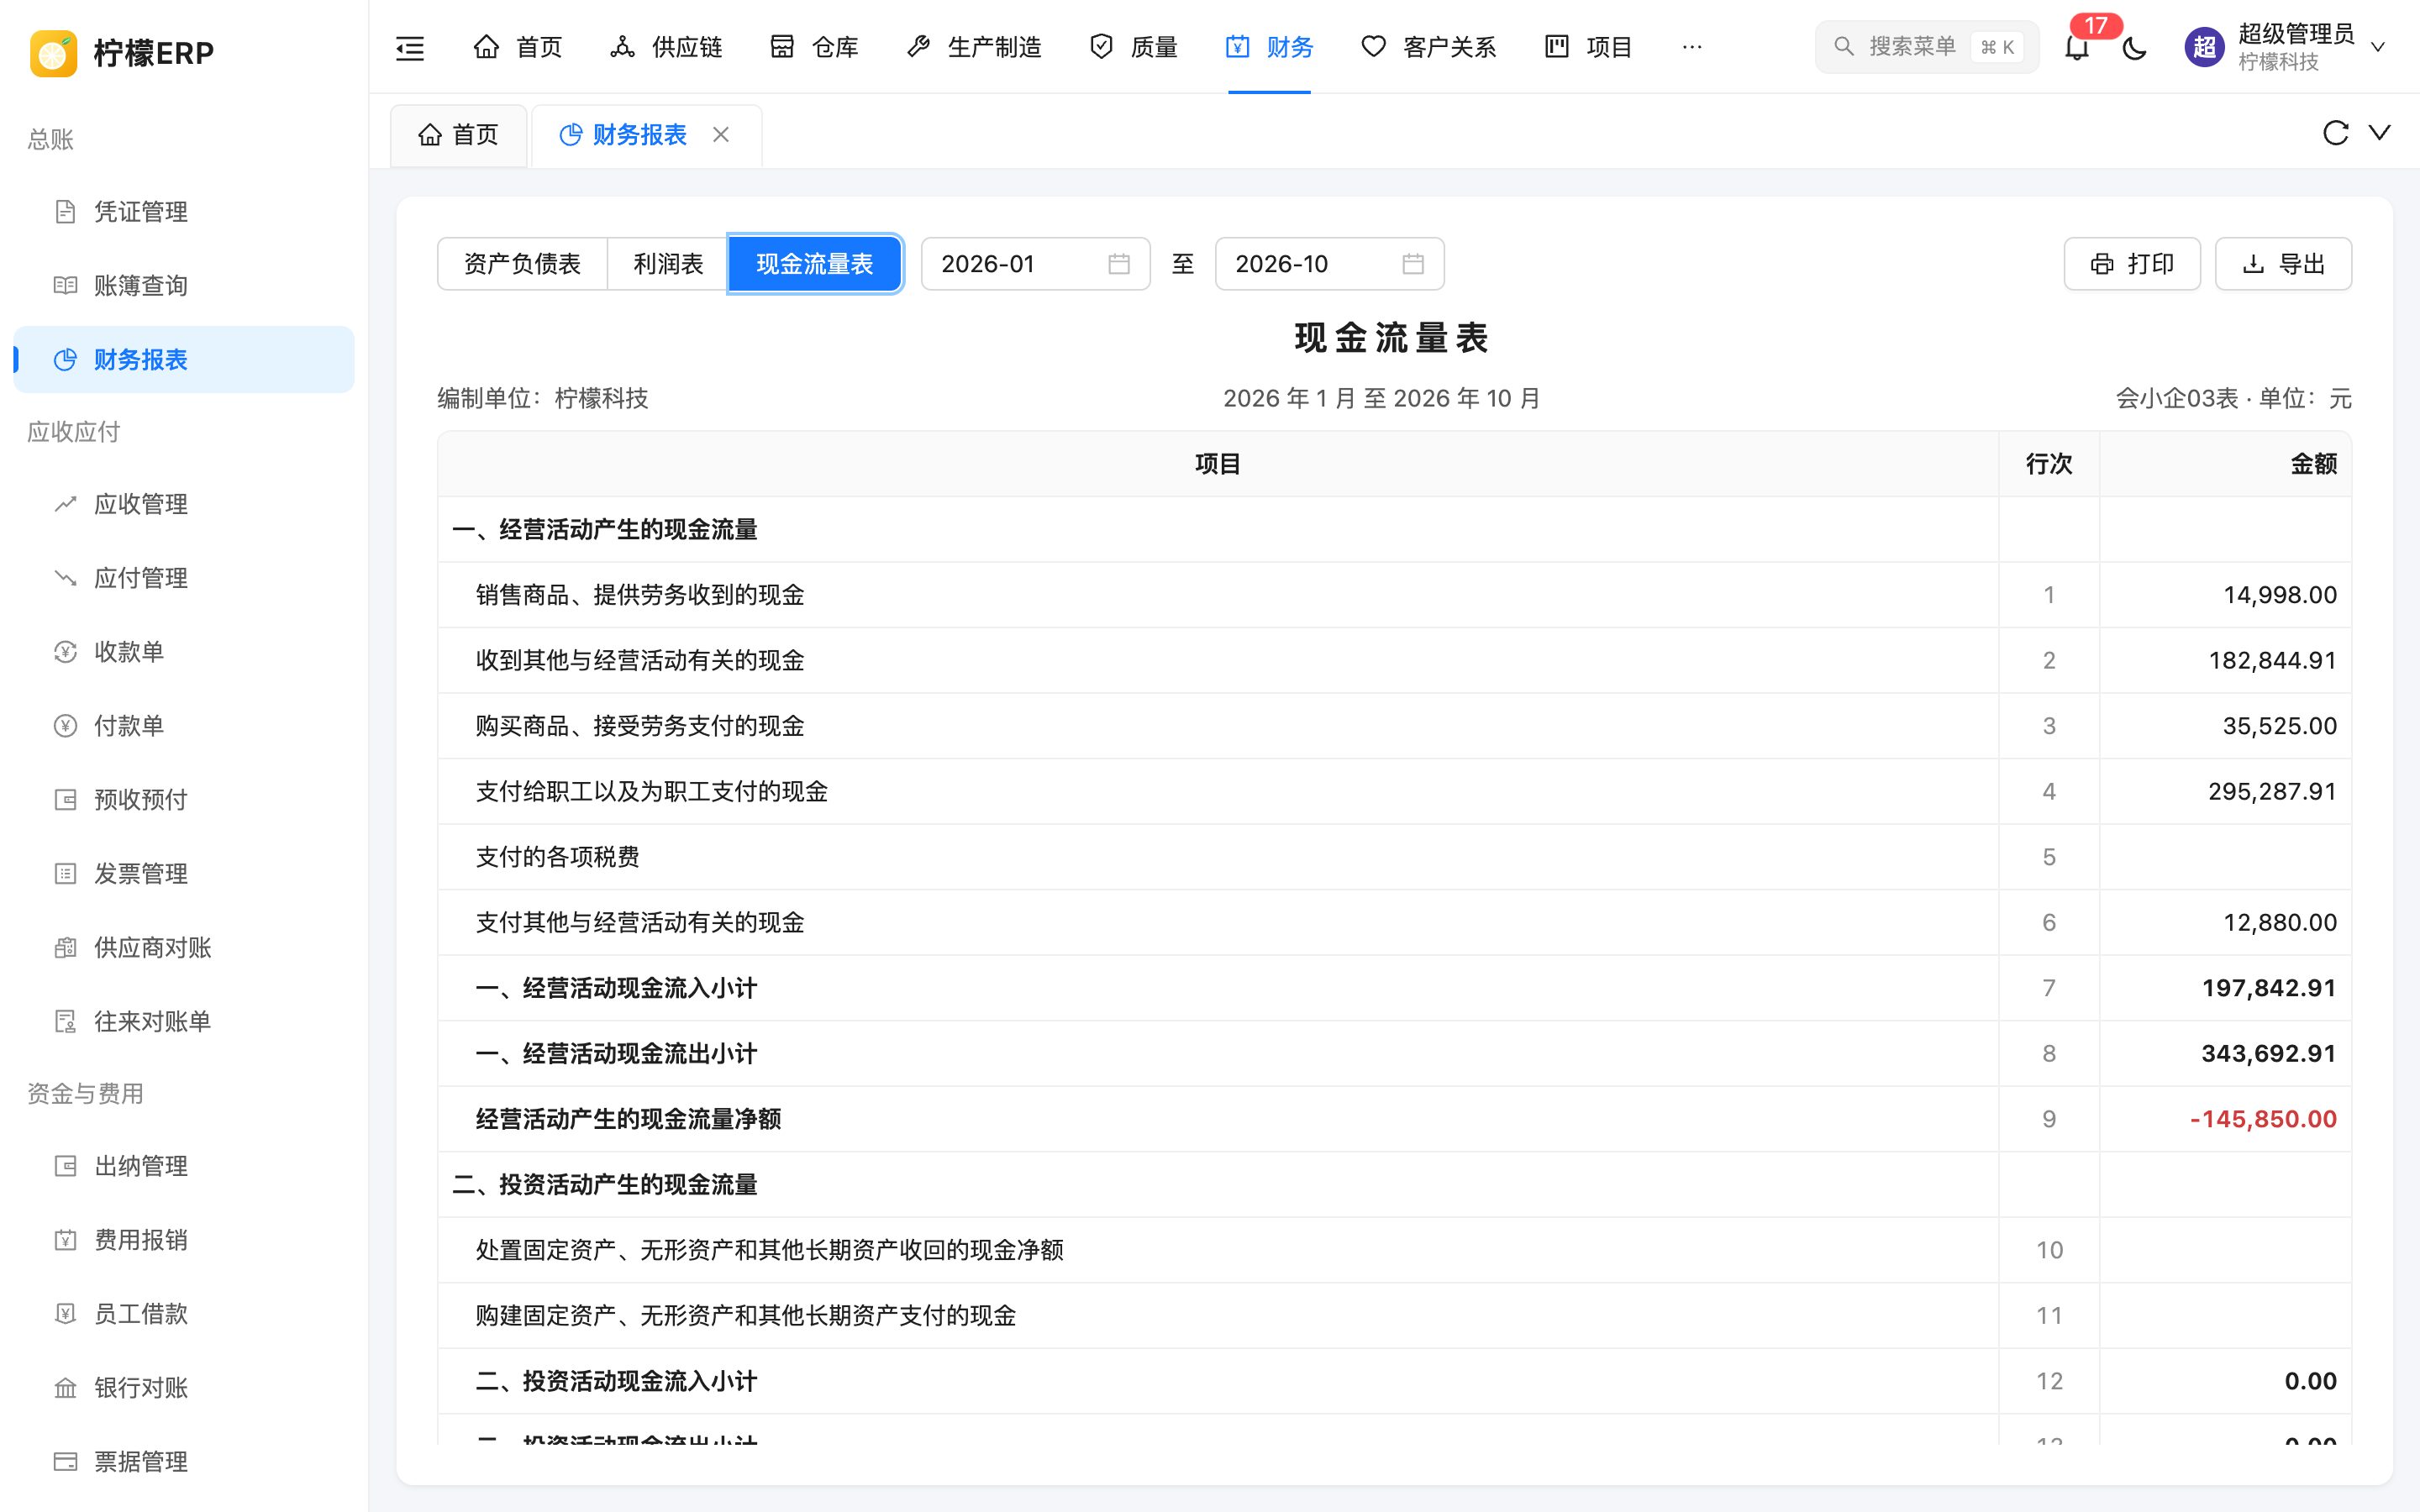
Task: Go to 客户关系 top menu
Action: [x=1428, y=47]
